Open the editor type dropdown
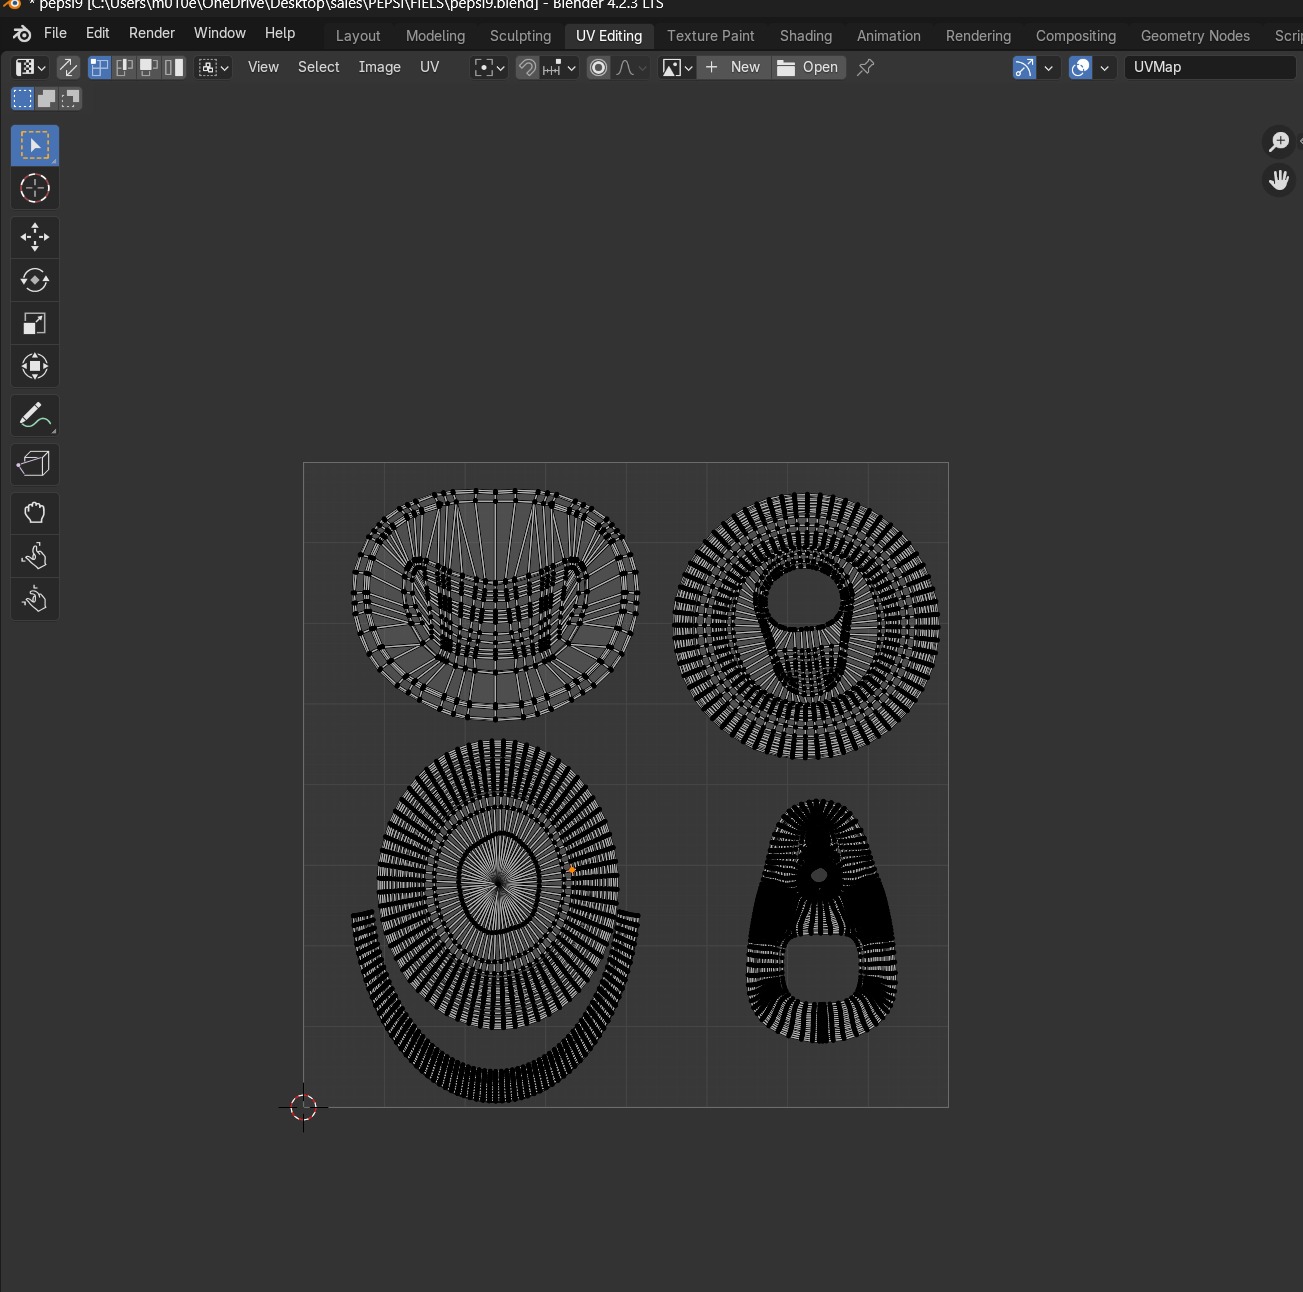 coord(30,67)
